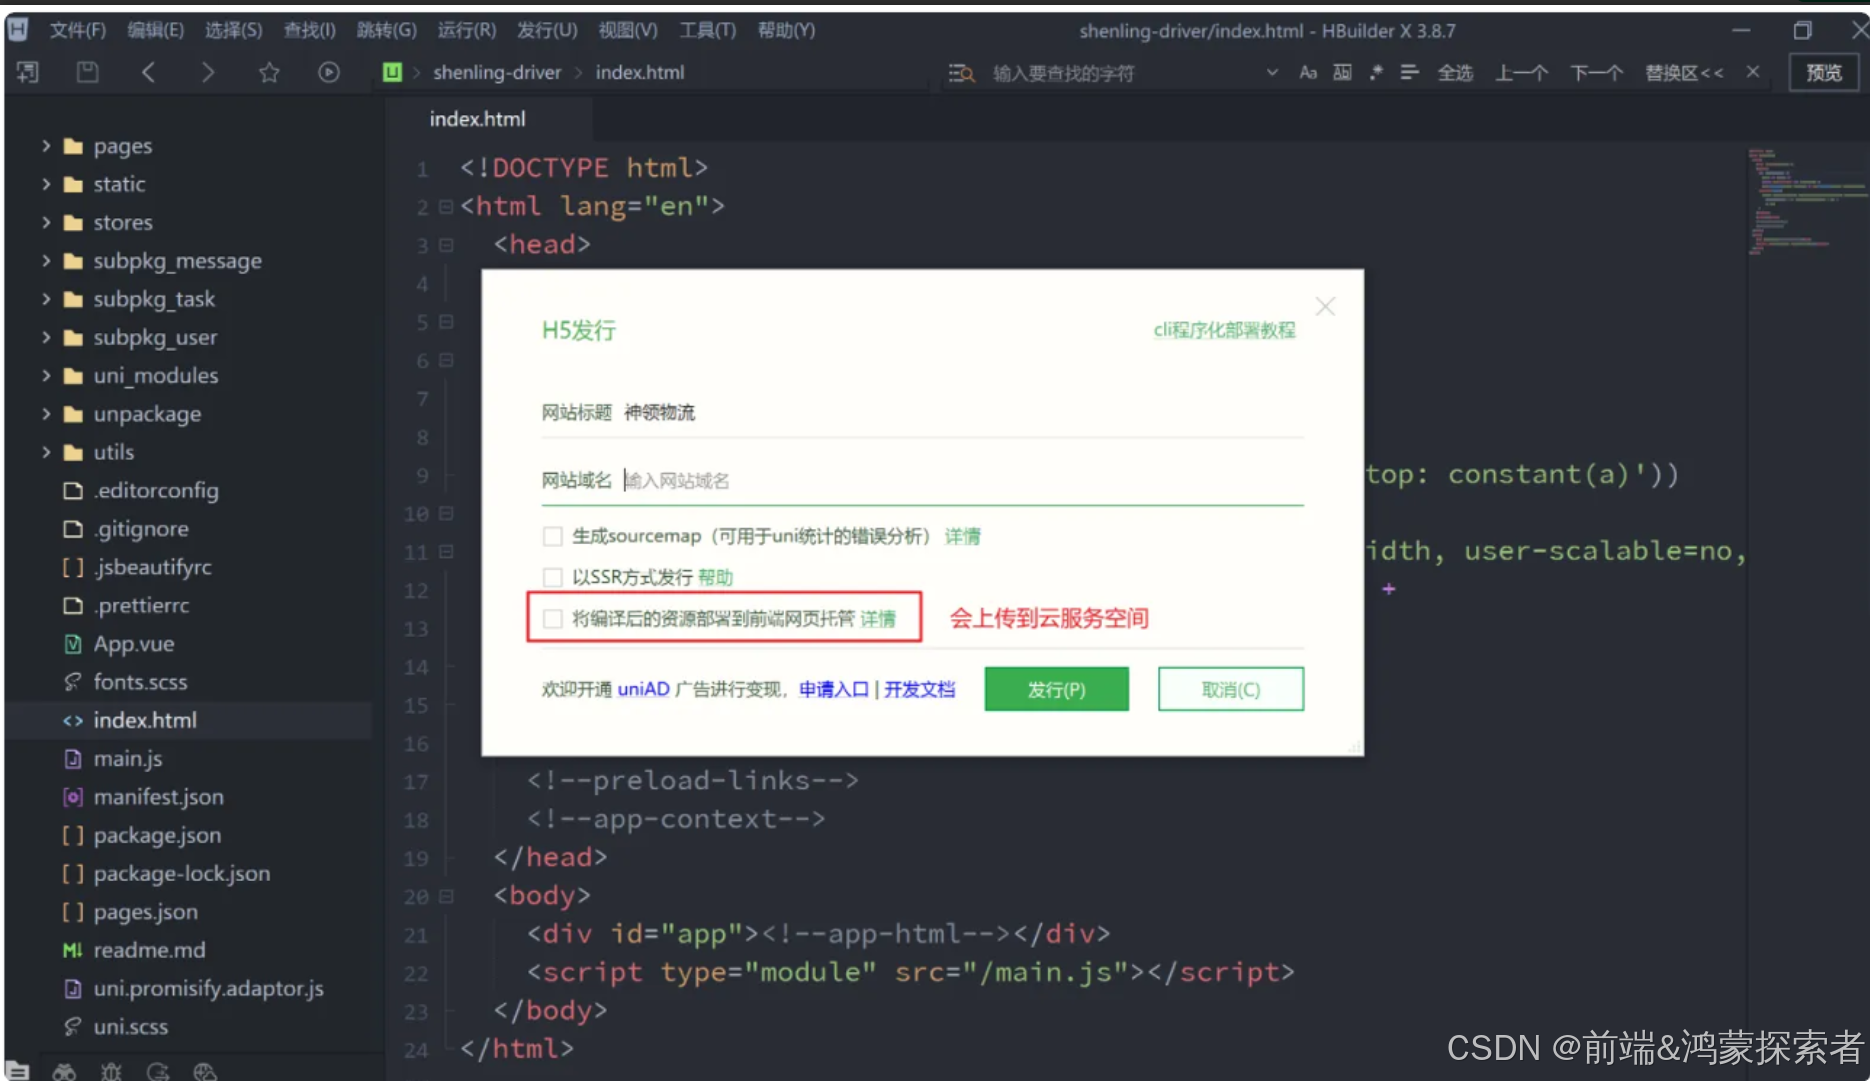The width and height of the screenshot is (1870, 1081).
Task: Open 帮助 link beside SSR option
Action: [715, 577]
